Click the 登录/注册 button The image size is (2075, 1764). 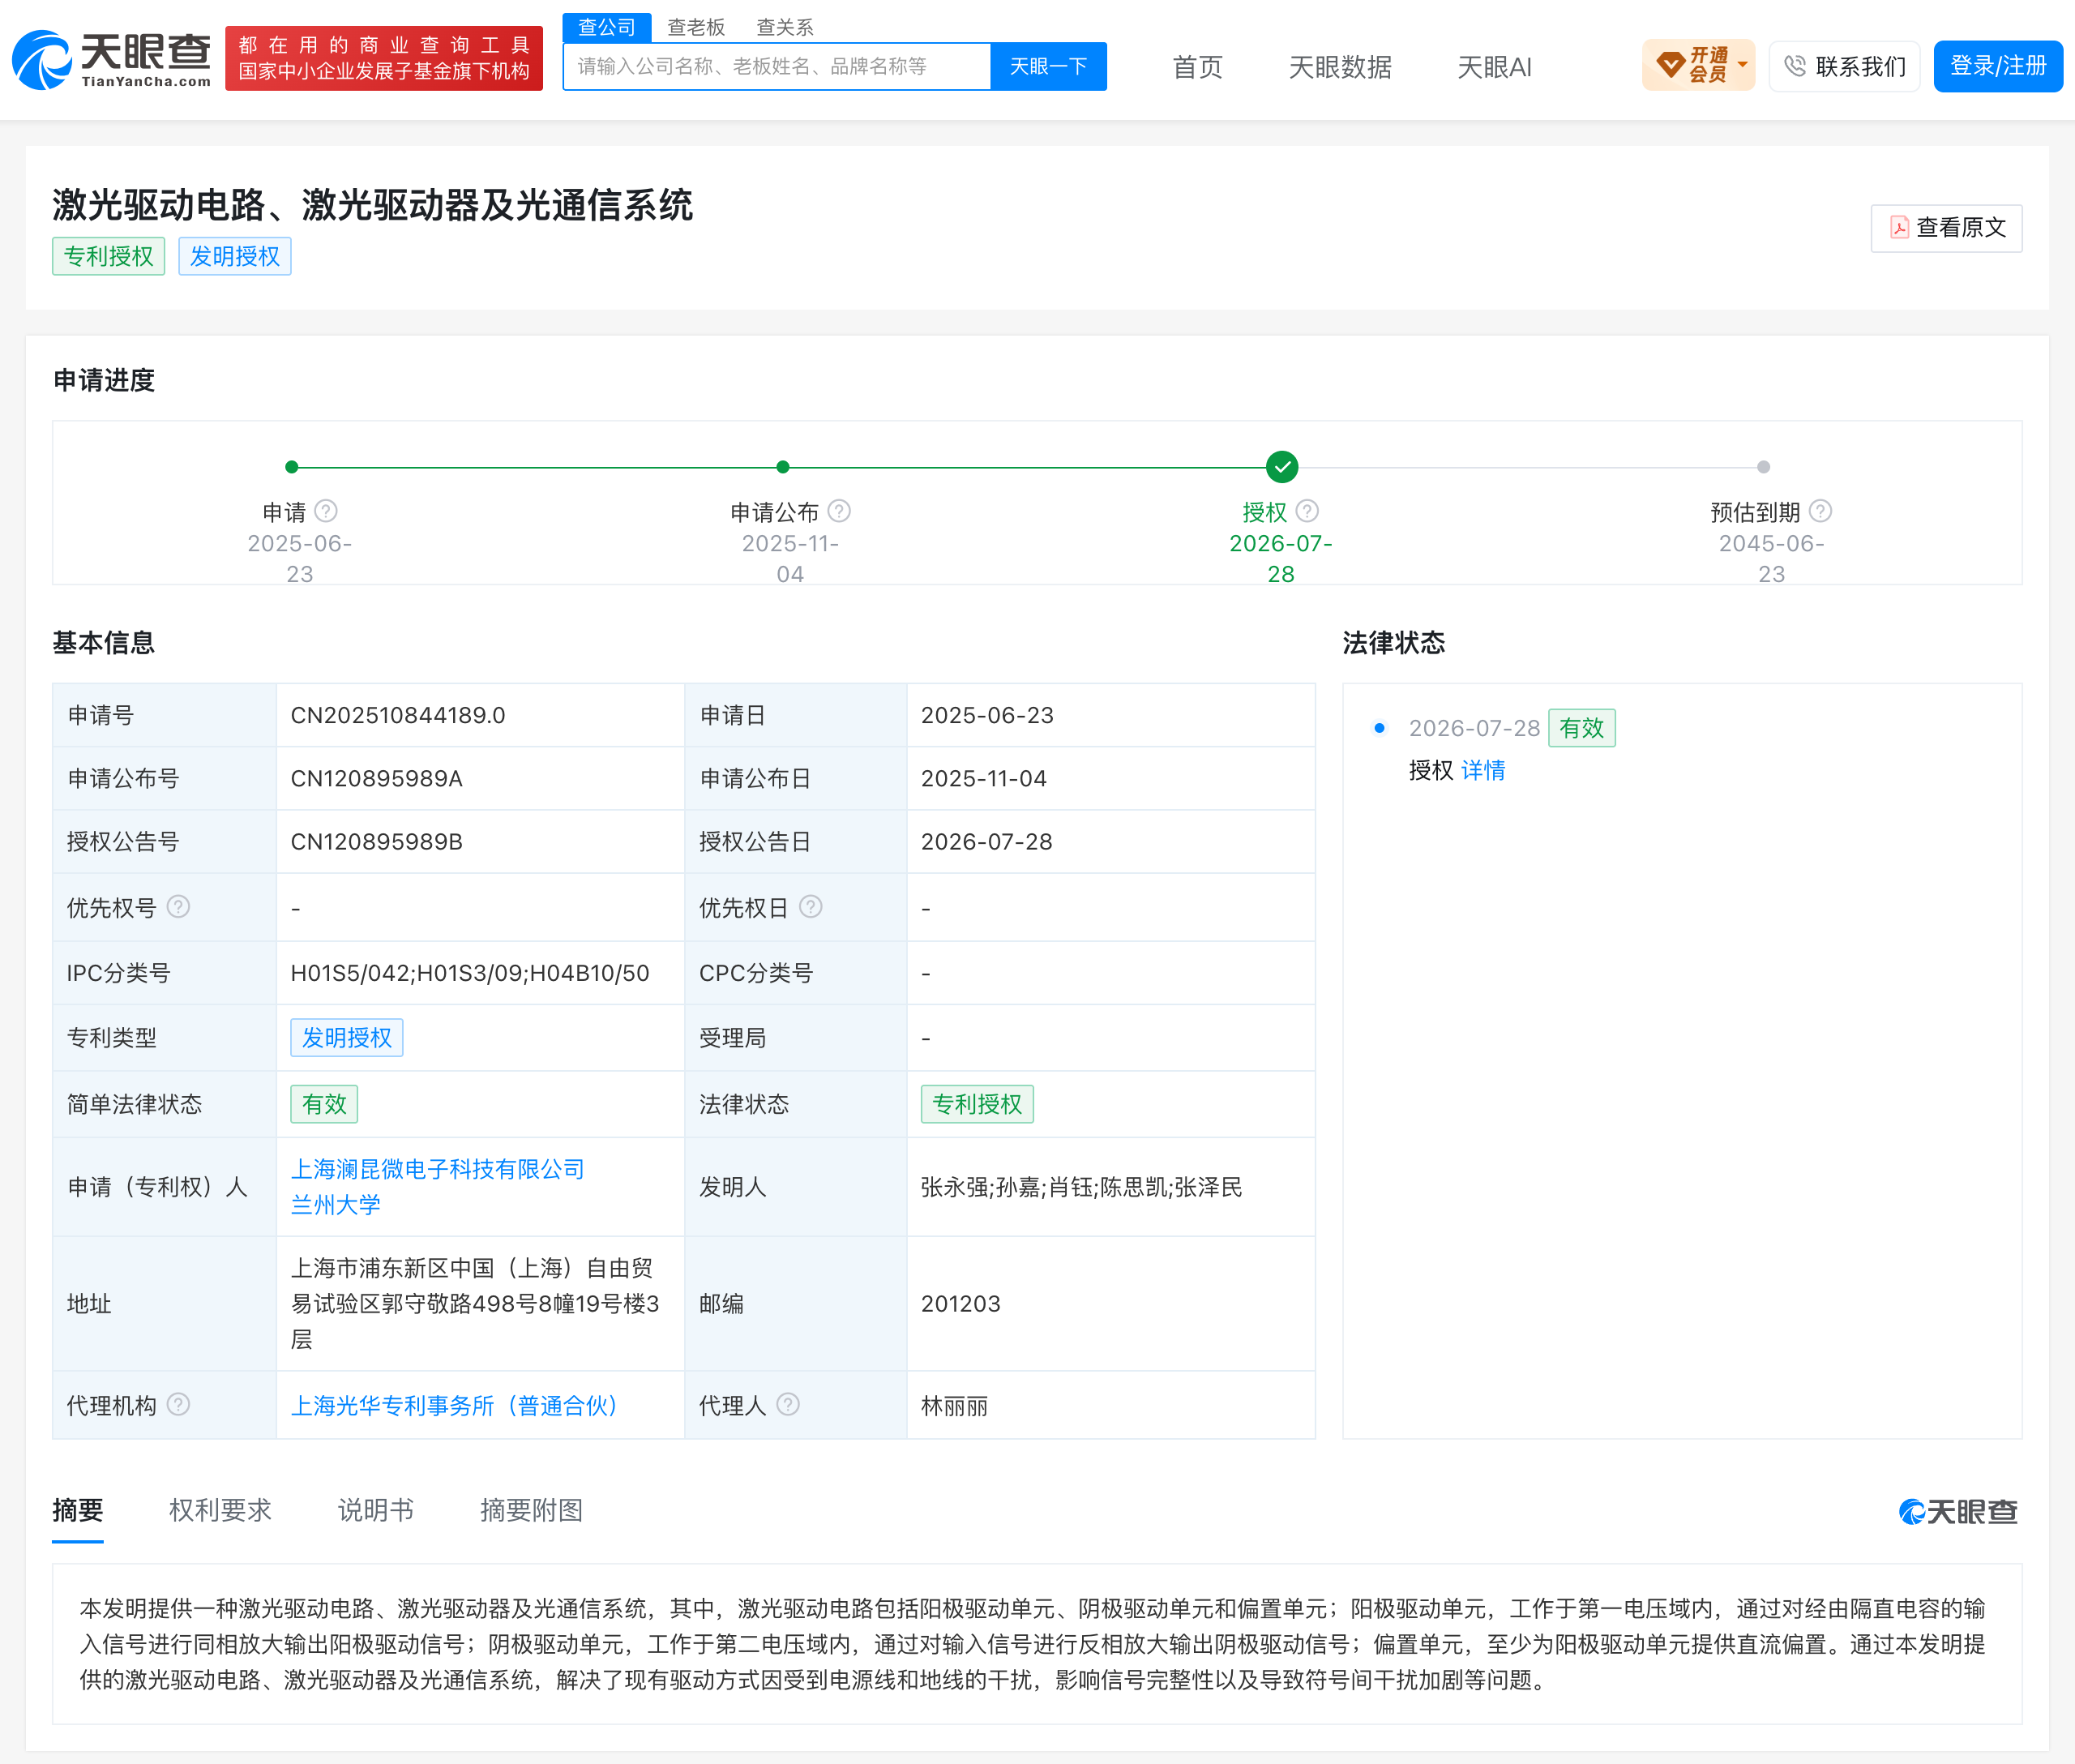(1997, 66)
